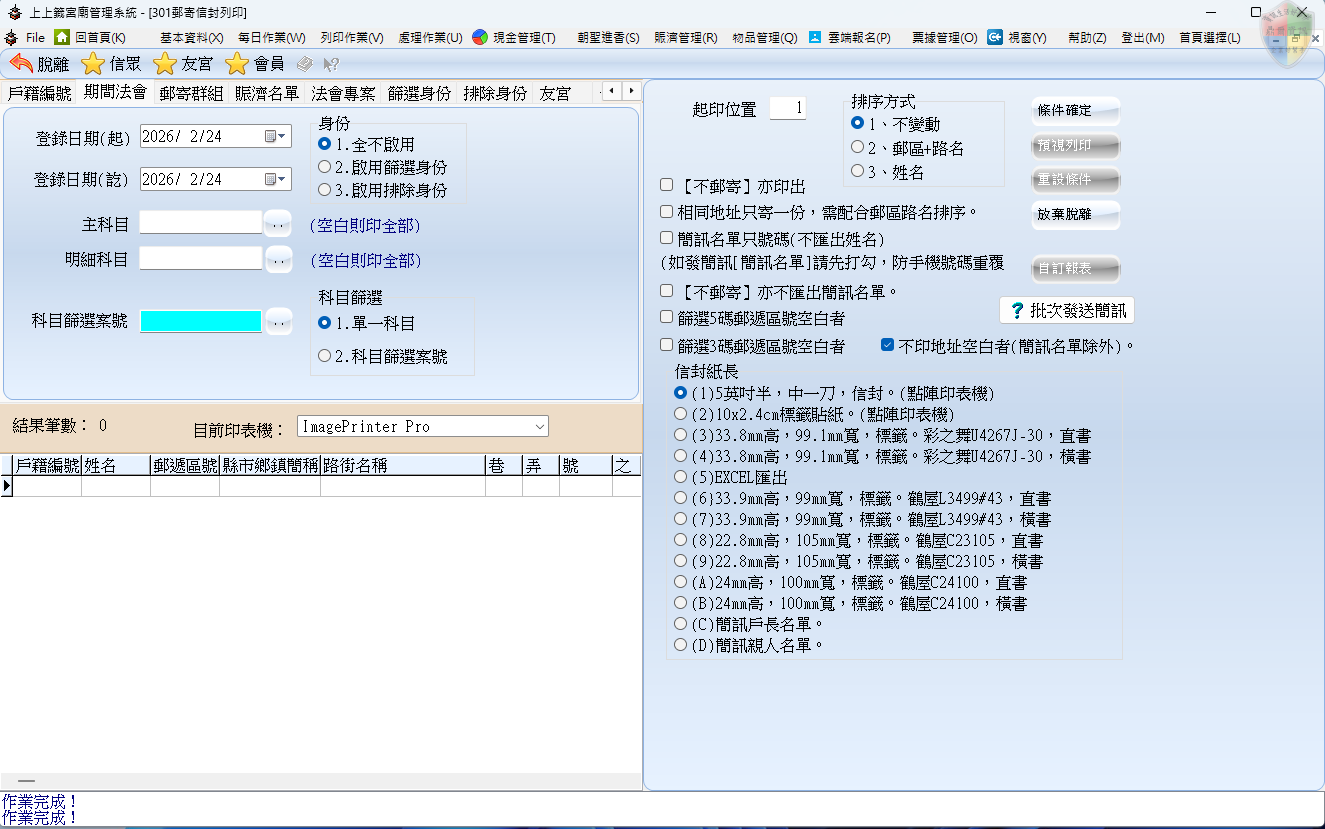Image resolution: width=1325 pixels, height=829 pixels.
Task: Click the 現金管理 pie chart icon
Action: (x=480, y=37)
